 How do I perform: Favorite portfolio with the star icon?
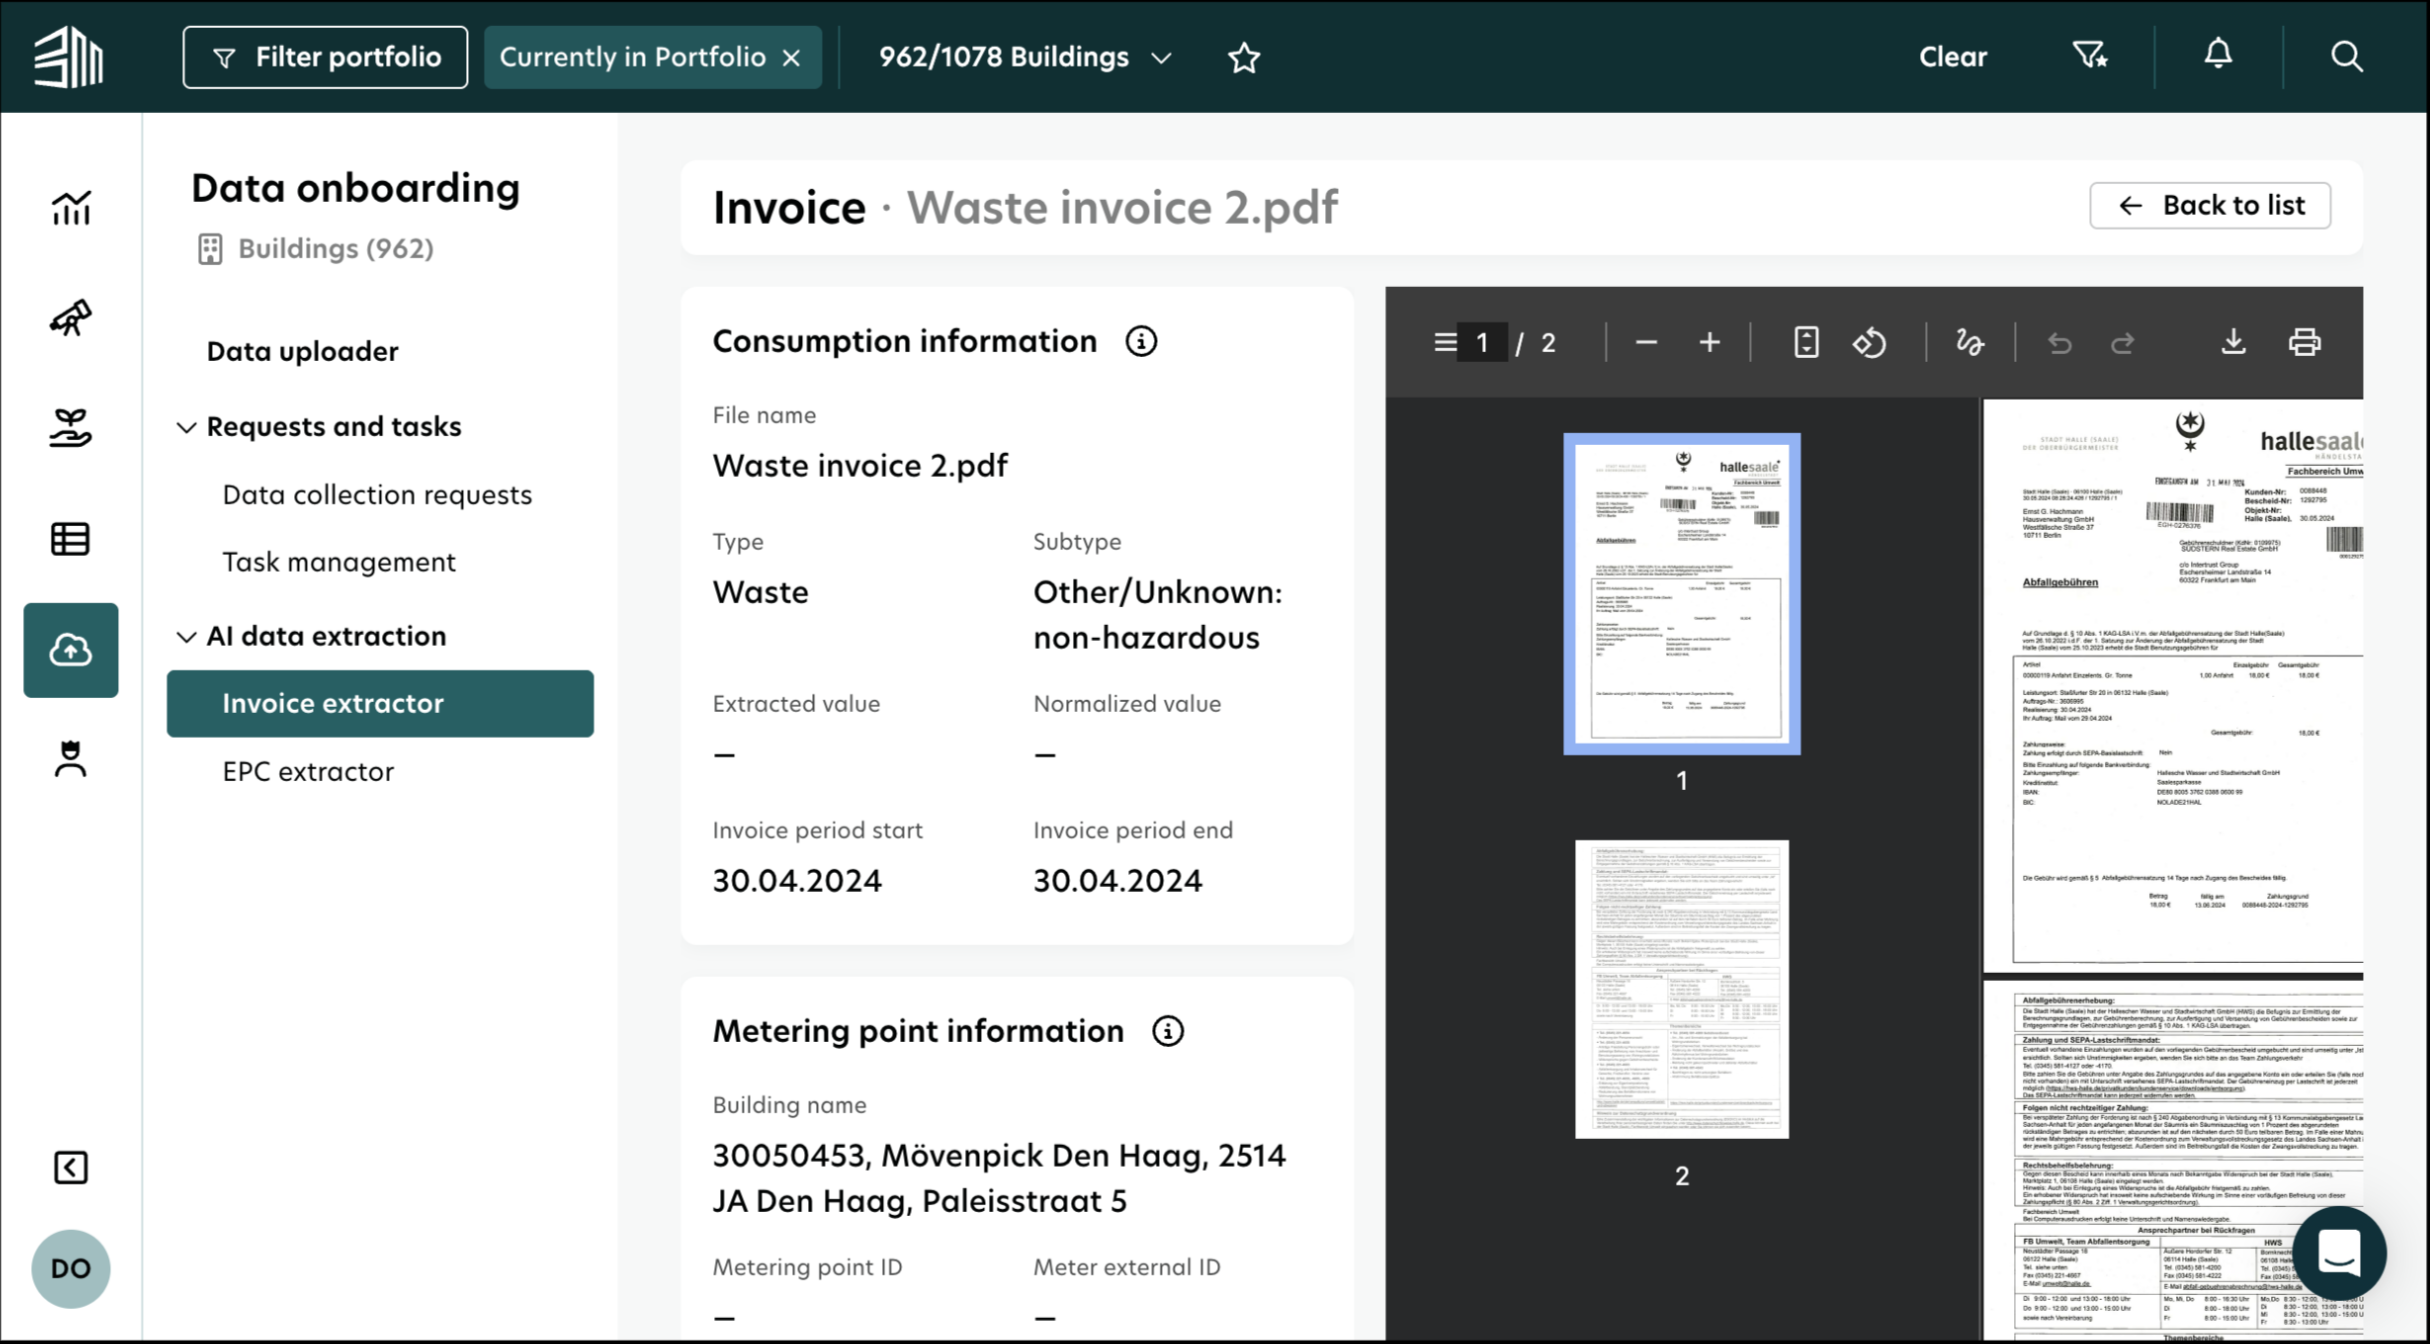1243,57
